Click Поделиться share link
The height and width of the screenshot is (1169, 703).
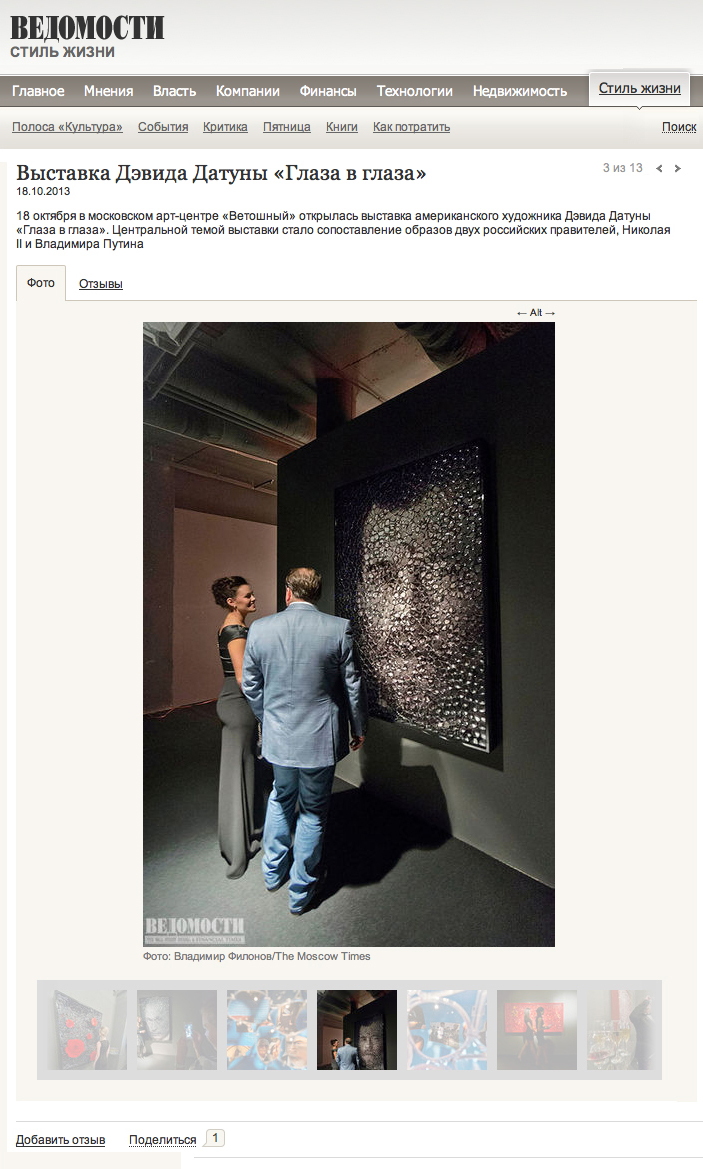click(163, 1140)
